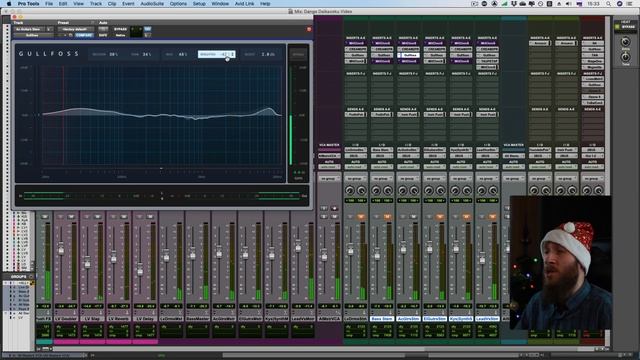Click the LV Doubler volume fader
This screenshot has height=360, width=640.
pos(61,249)
